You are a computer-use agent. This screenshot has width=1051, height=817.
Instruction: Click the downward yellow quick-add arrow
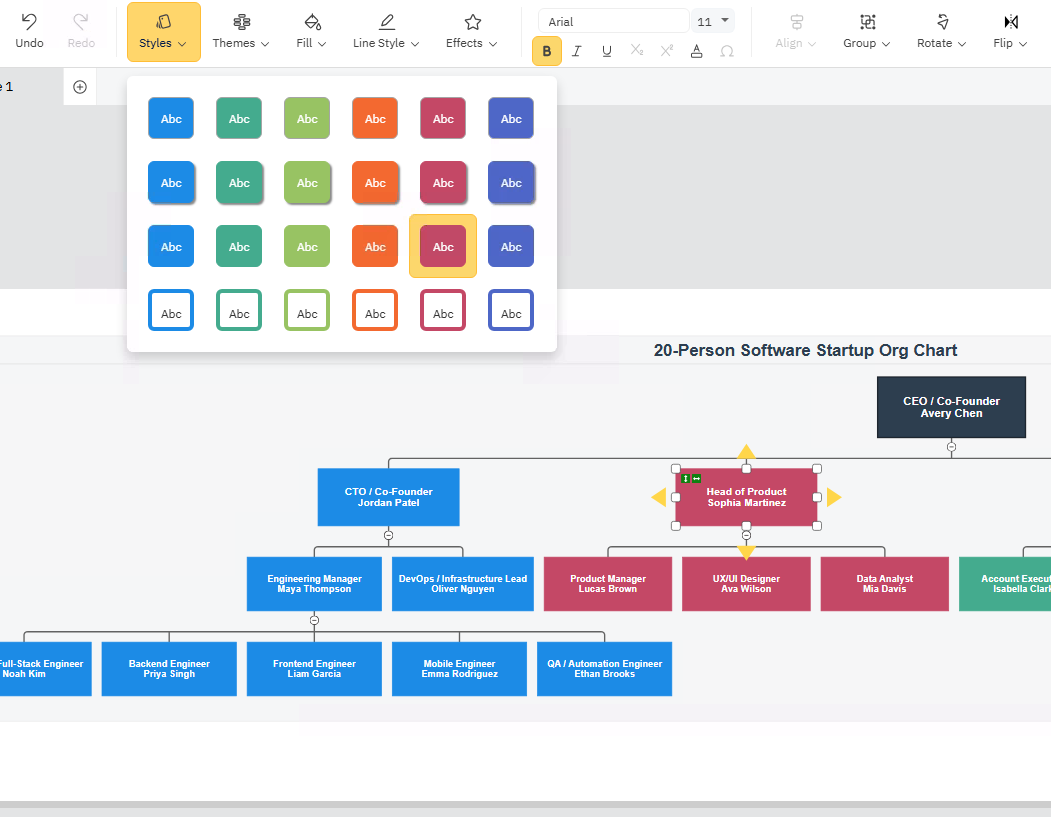pos(746,552)
